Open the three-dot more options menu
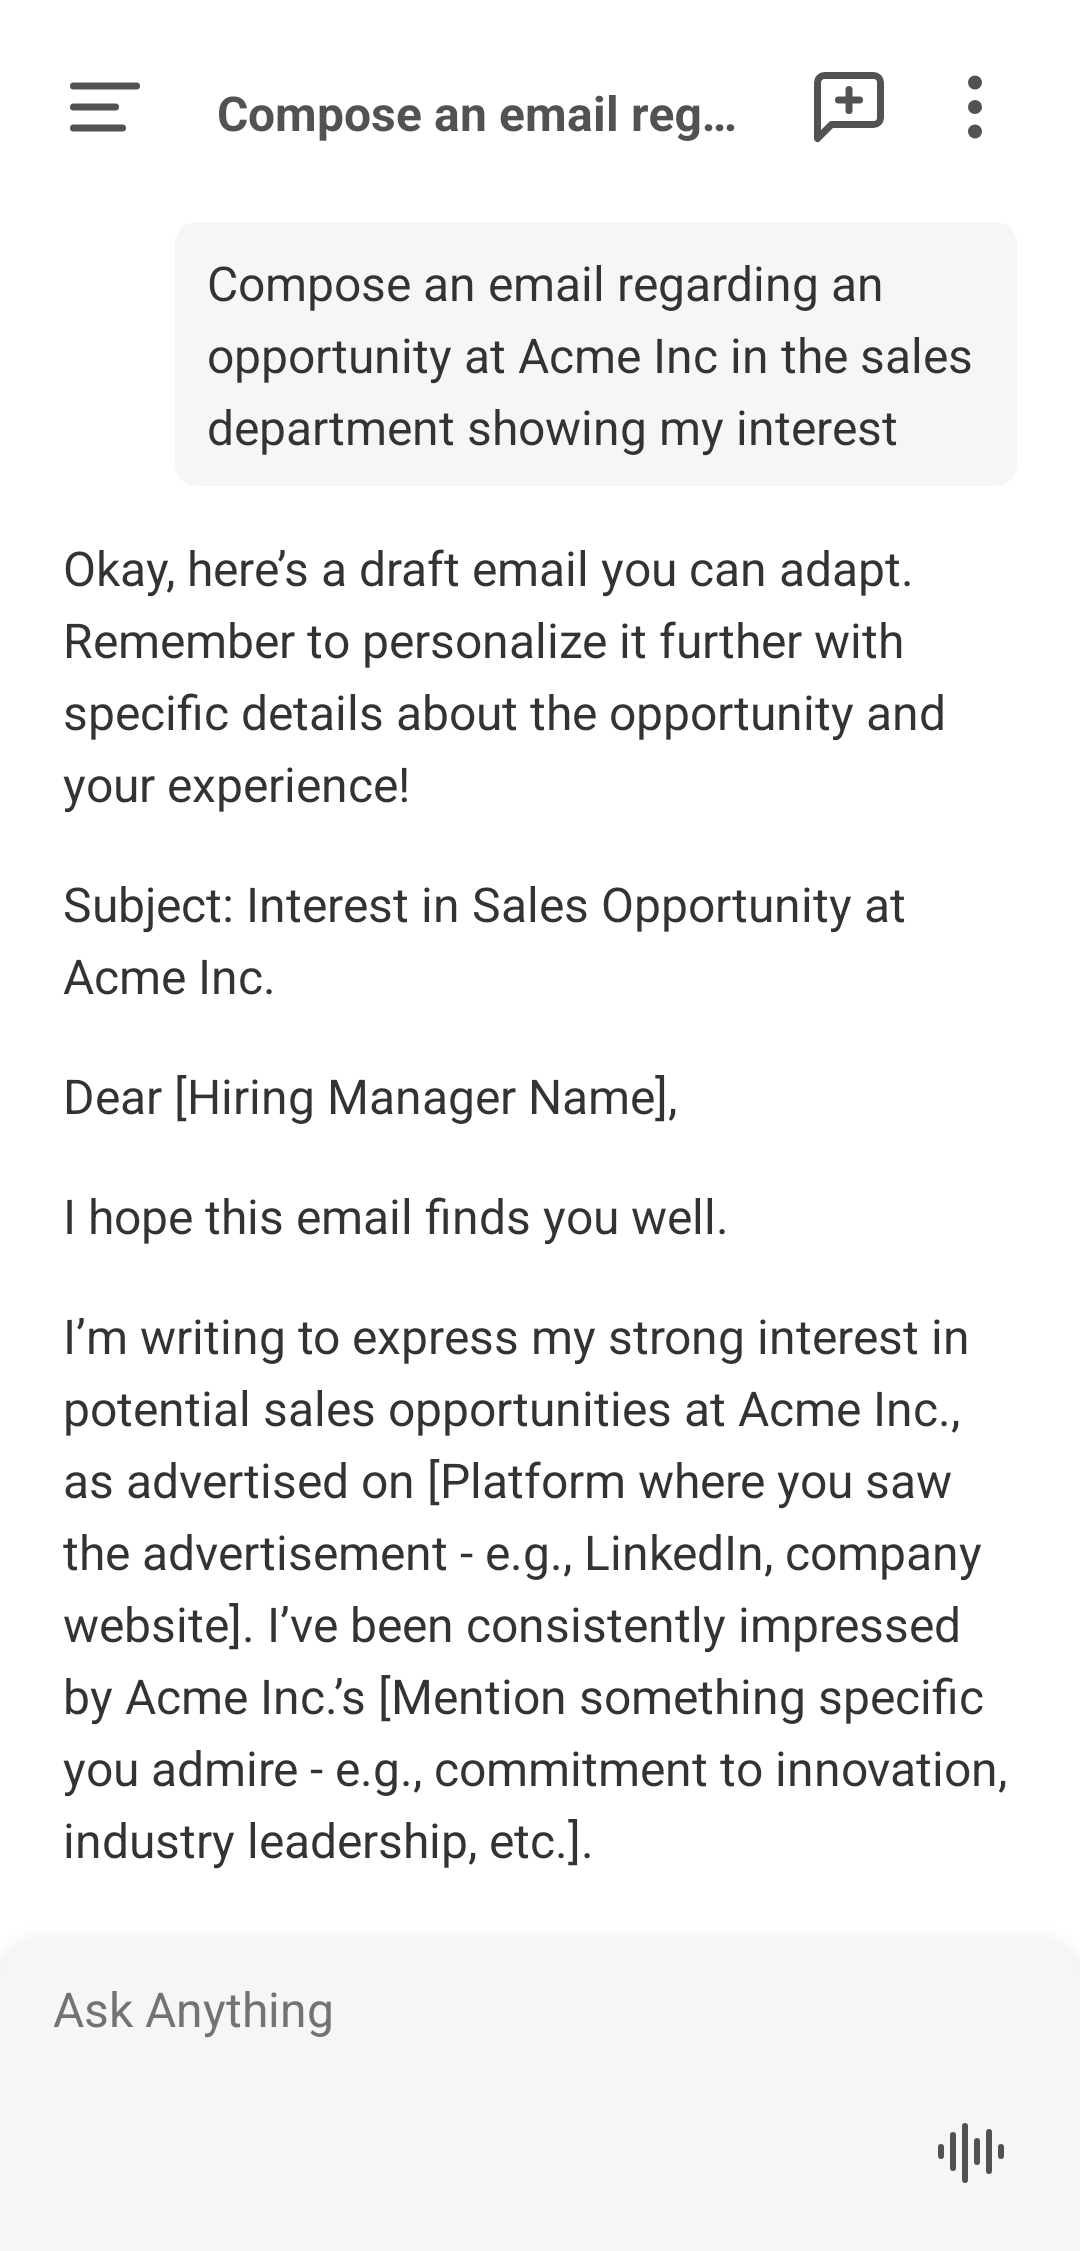1080x2251 pixels. 975,107
